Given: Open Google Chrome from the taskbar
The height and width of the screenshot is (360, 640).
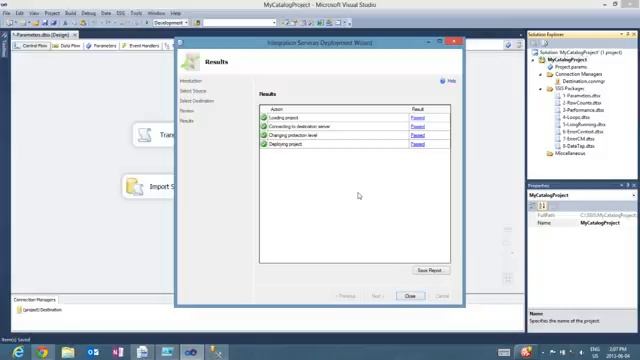Looking at the screenshot, I should click(x=42, y=352).
